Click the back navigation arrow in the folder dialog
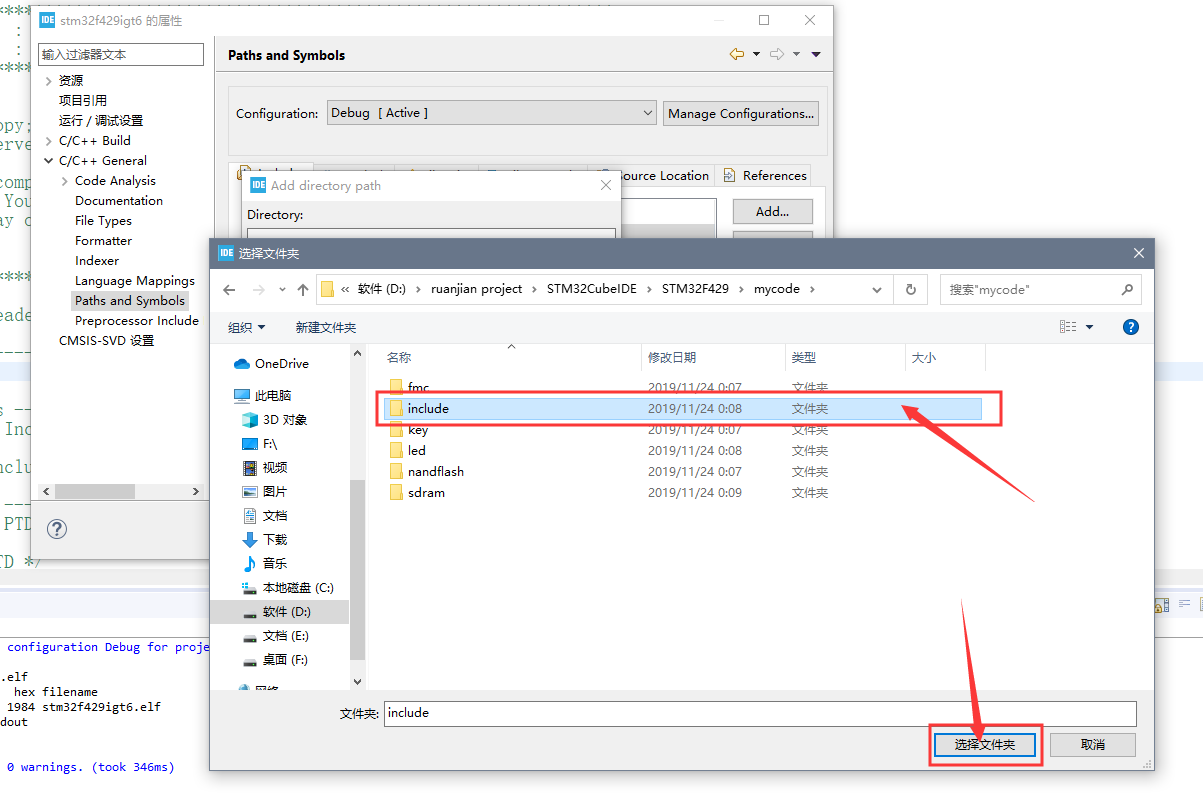 229,289
